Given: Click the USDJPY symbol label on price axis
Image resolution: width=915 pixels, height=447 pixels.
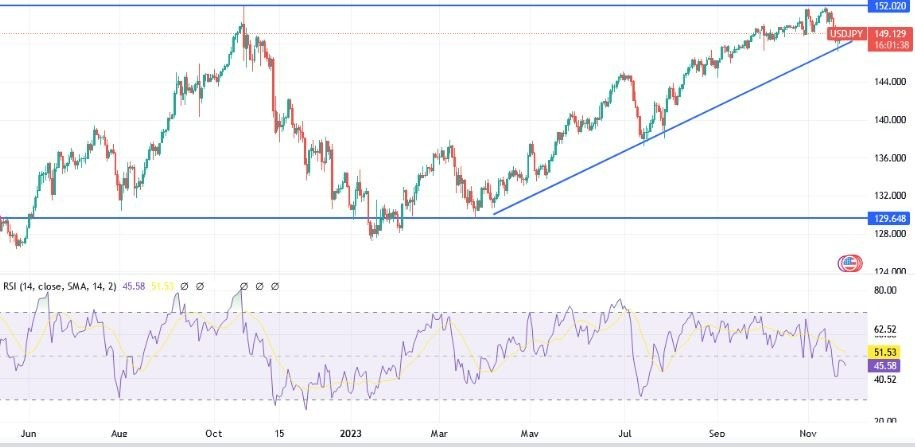Looking at the screenshot, I should pos(847,34).
